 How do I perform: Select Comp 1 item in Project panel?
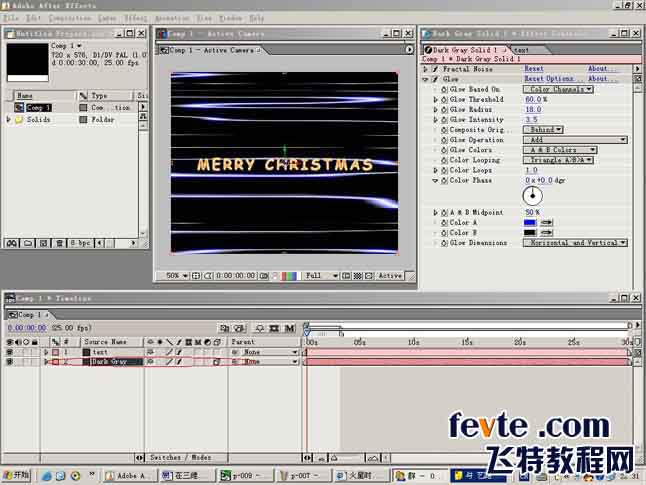tap(38, 108)
